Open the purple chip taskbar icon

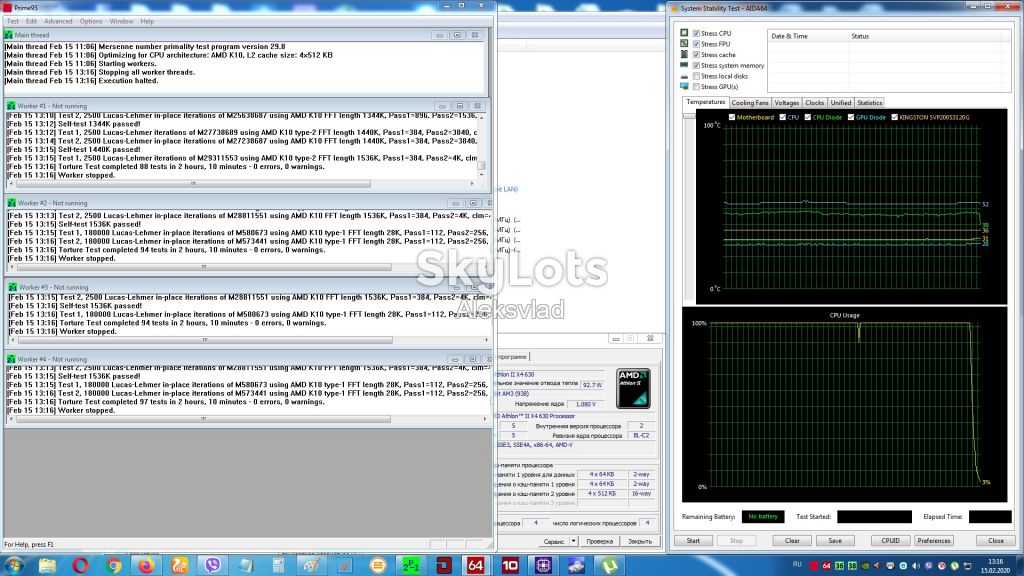[x=543, y=565]
